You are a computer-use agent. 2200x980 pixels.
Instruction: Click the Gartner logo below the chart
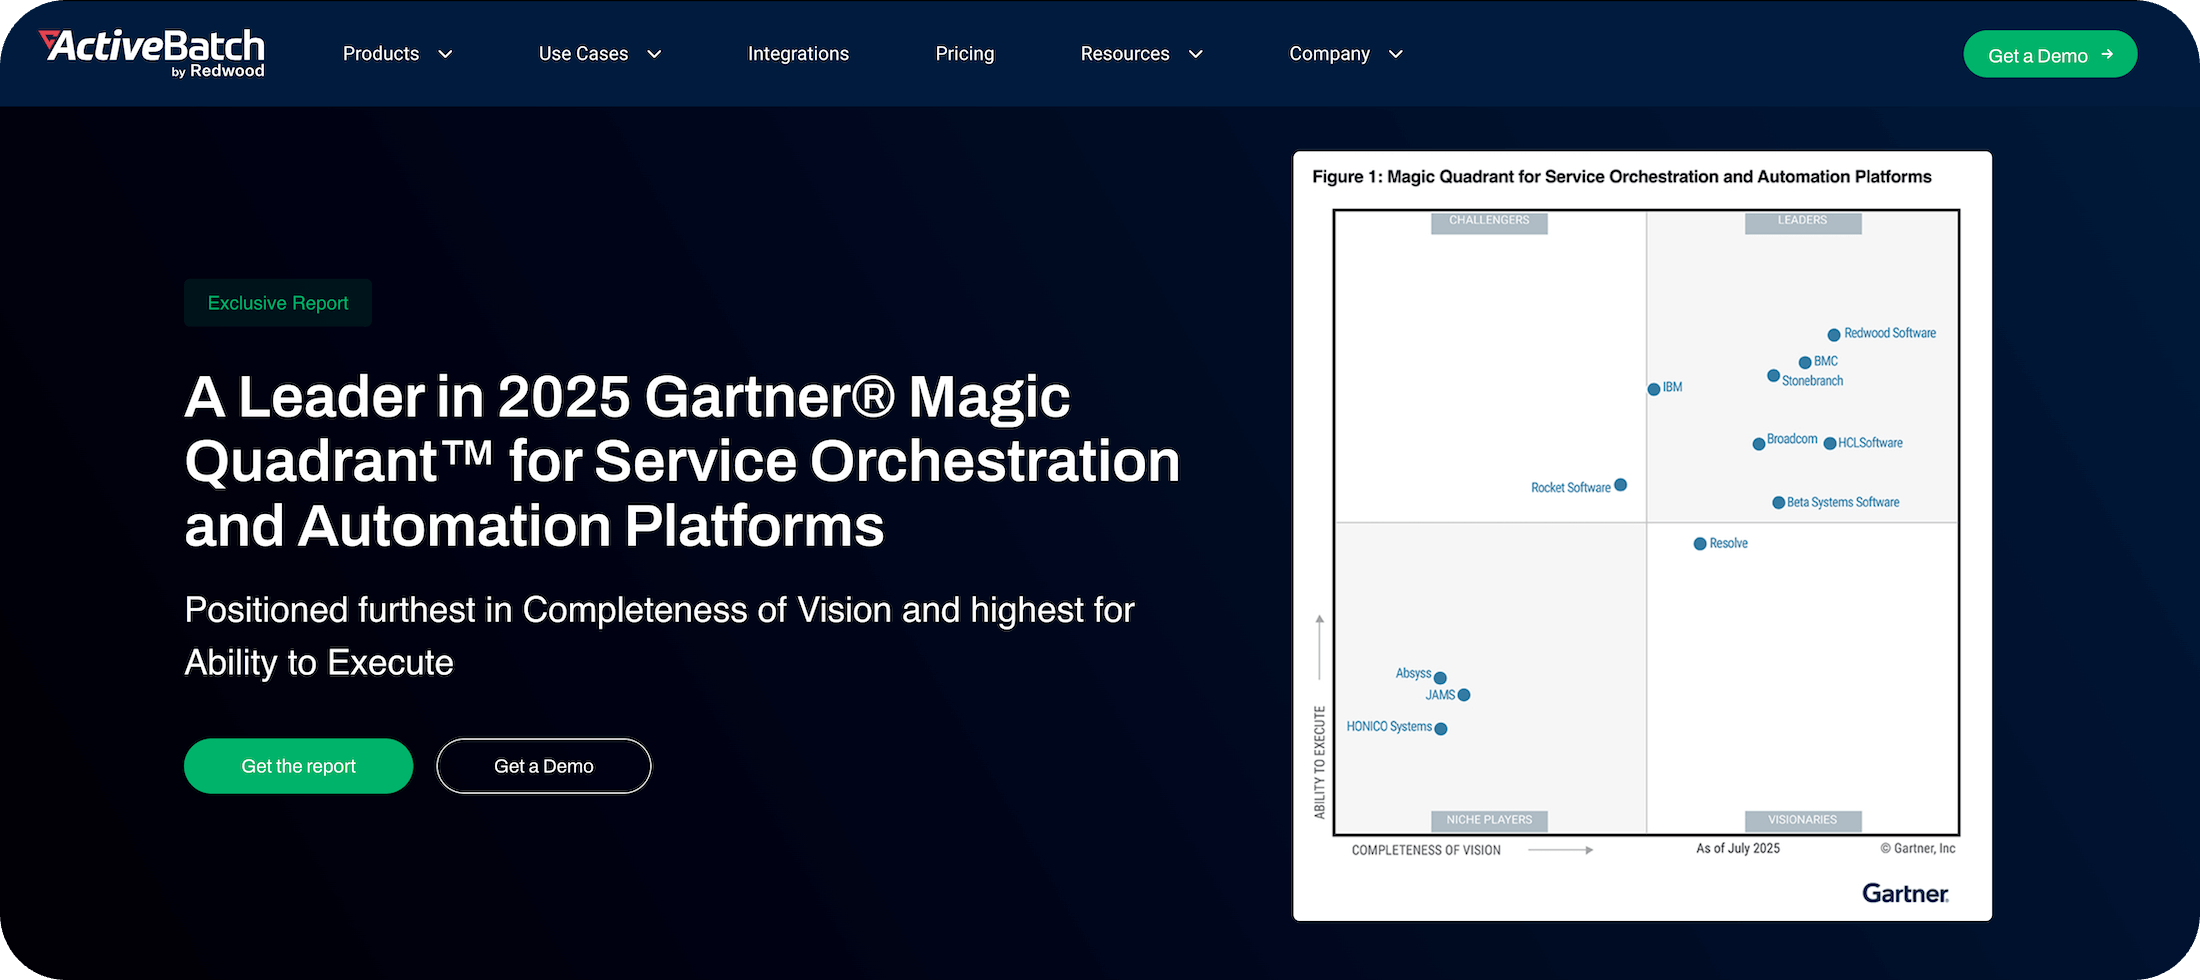[x=1903, y=892]
